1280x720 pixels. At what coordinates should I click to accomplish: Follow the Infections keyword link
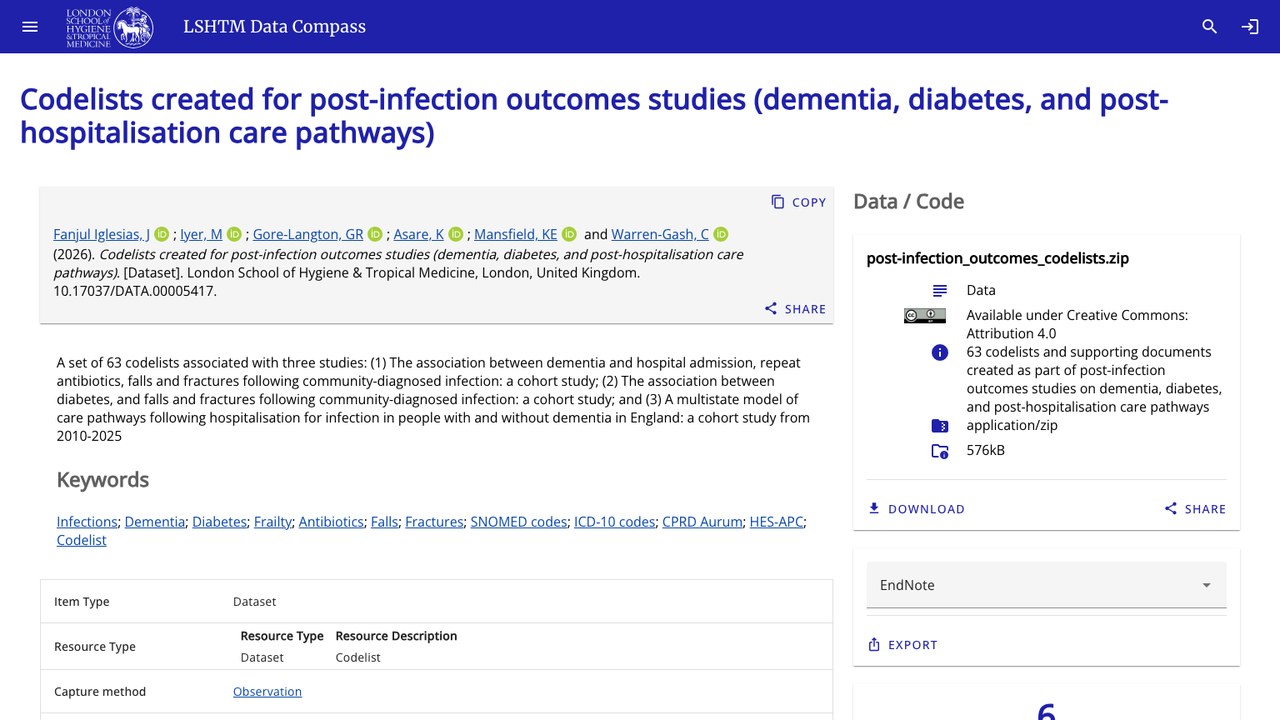pos(87,522)
